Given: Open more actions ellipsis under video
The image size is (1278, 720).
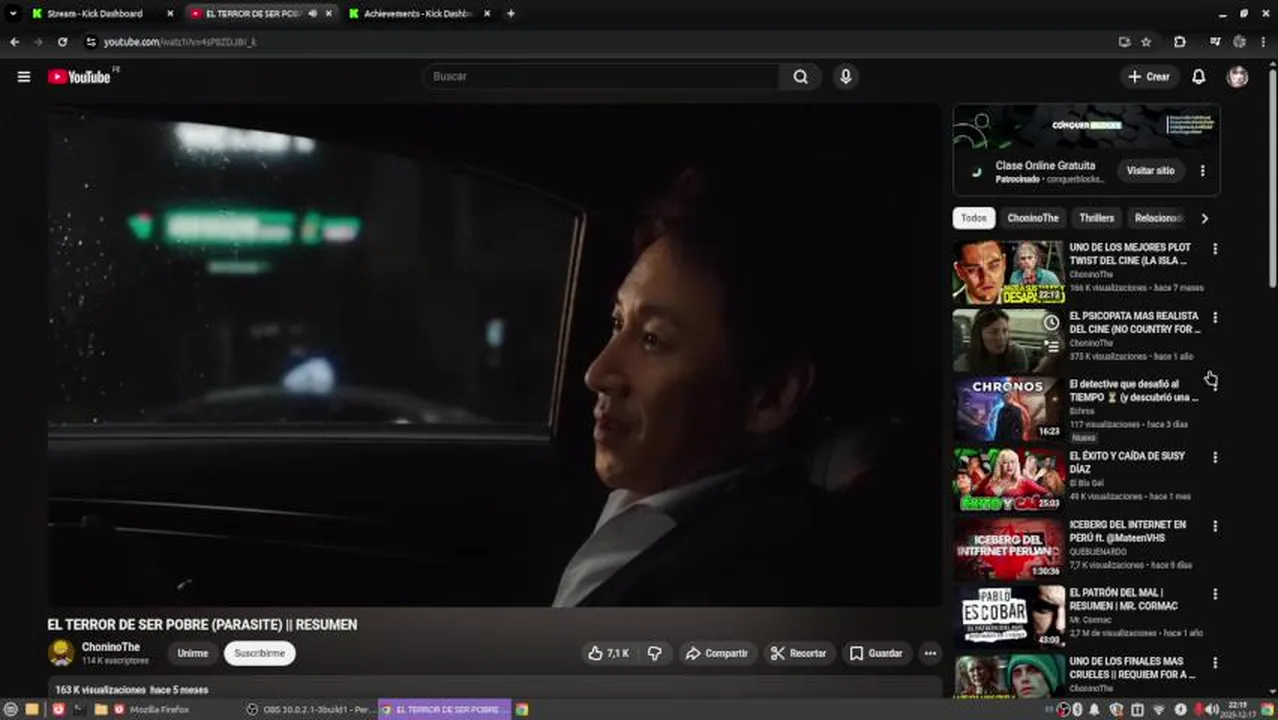Looking at the screenshot, I should (x=930, y=653).
